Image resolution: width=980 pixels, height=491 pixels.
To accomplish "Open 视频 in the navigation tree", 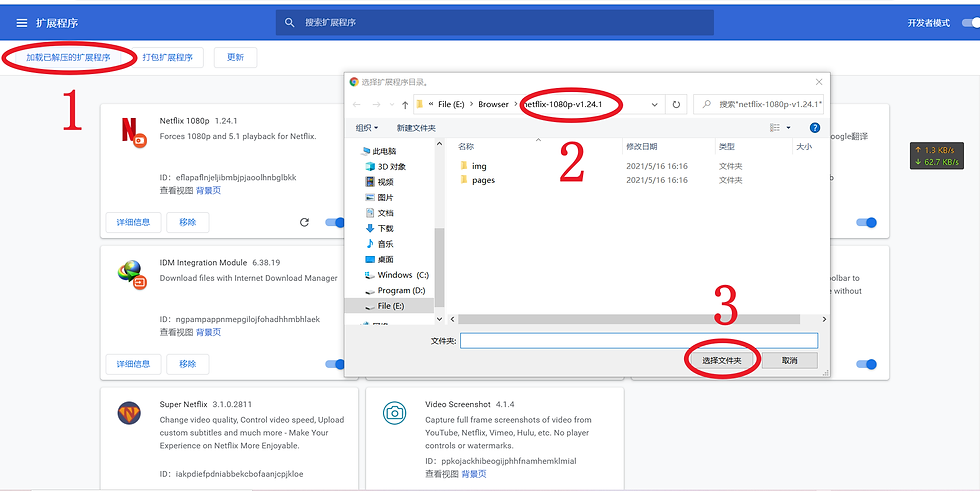I will (379, 182).
